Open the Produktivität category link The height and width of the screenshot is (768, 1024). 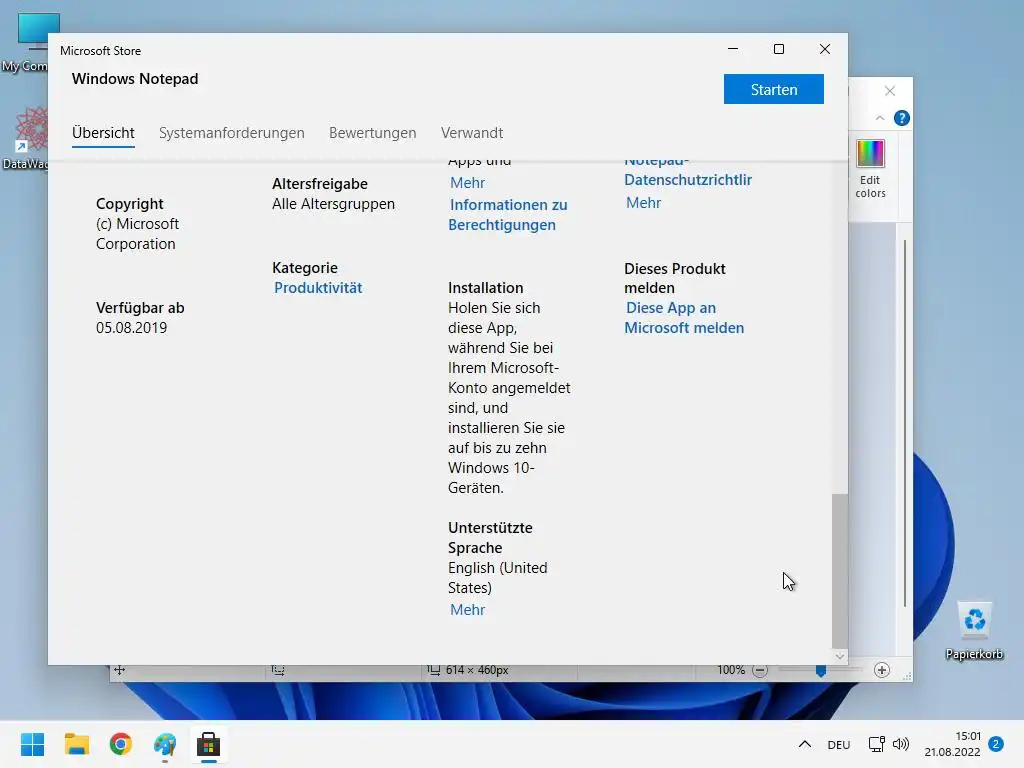point(317,288)
